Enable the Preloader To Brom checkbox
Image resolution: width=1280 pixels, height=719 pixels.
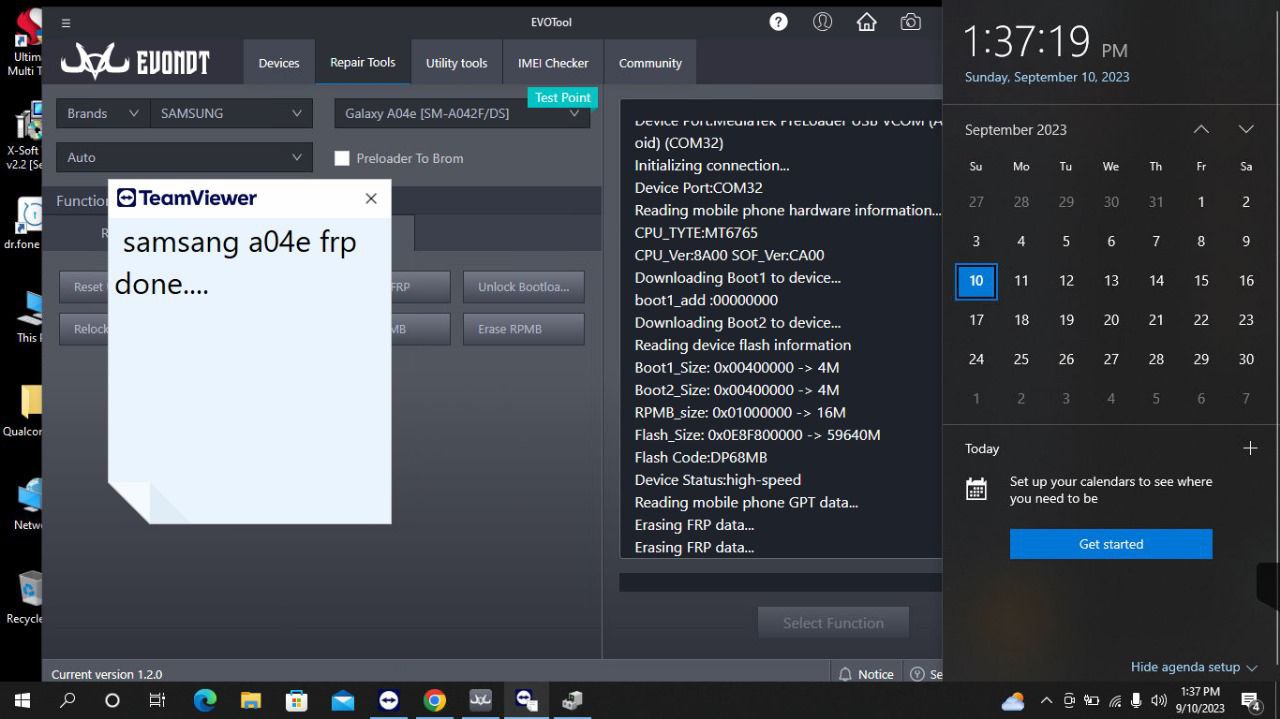click(342, 158)
